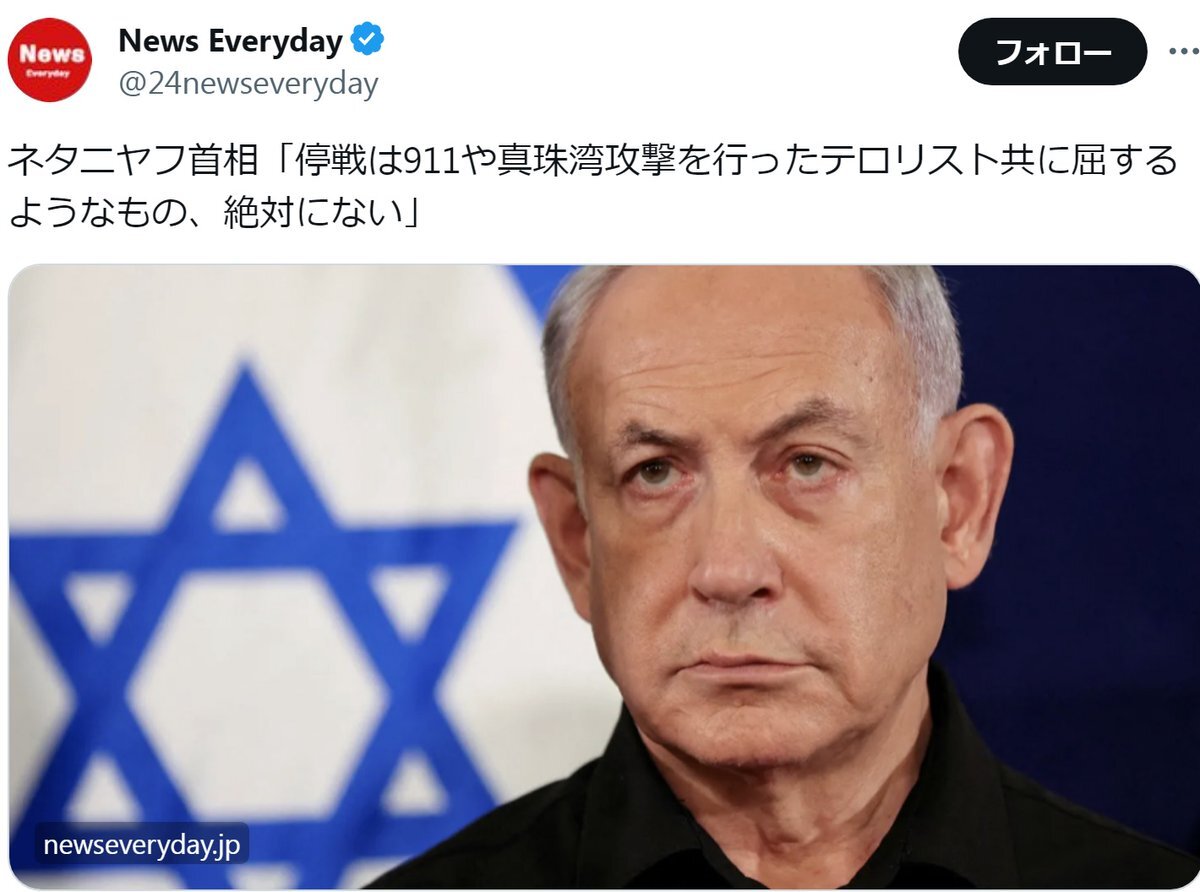Viewport: 1200px width, 892px height.
Task: Click the tweet text beginning ネタニヤフ首相
Action: [593, 187]
